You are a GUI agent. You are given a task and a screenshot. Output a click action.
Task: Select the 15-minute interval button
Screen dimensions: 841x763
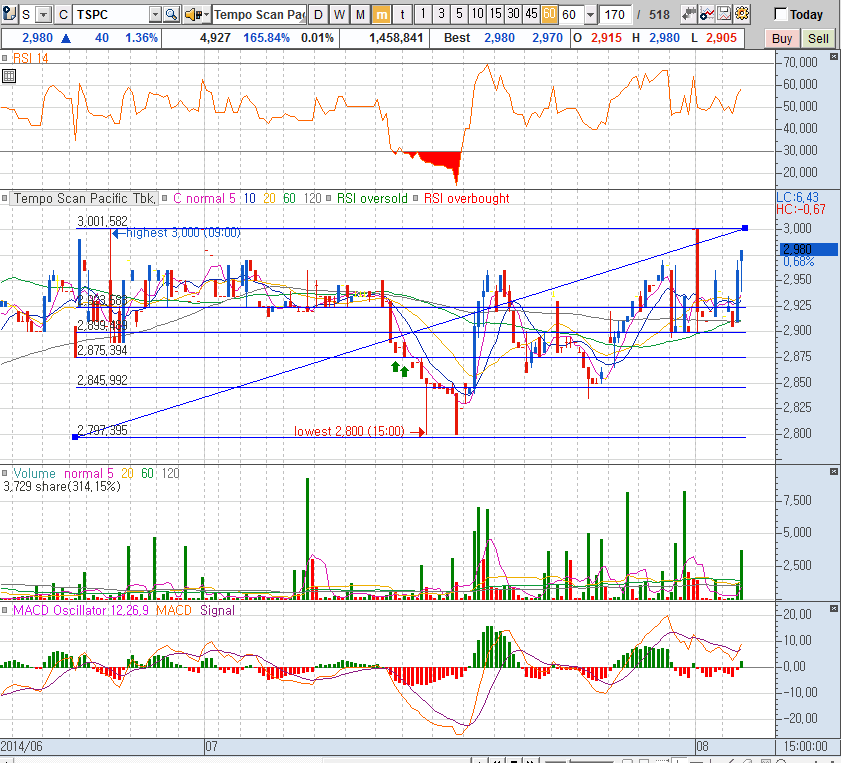coord(494,15)
